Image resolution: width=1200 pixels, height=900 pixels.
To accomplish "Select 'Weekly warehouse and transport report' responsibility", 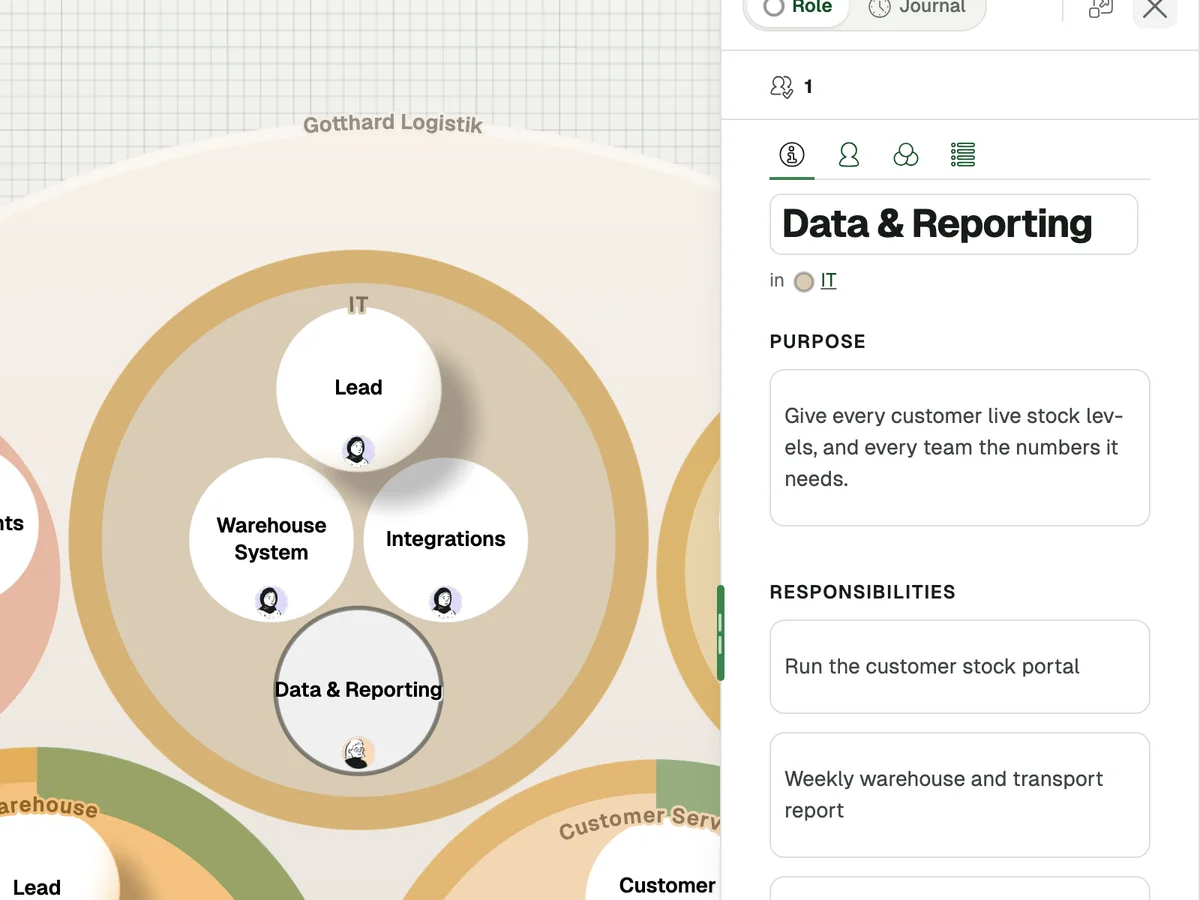I will pyautogui.click(x=960, y=795).
